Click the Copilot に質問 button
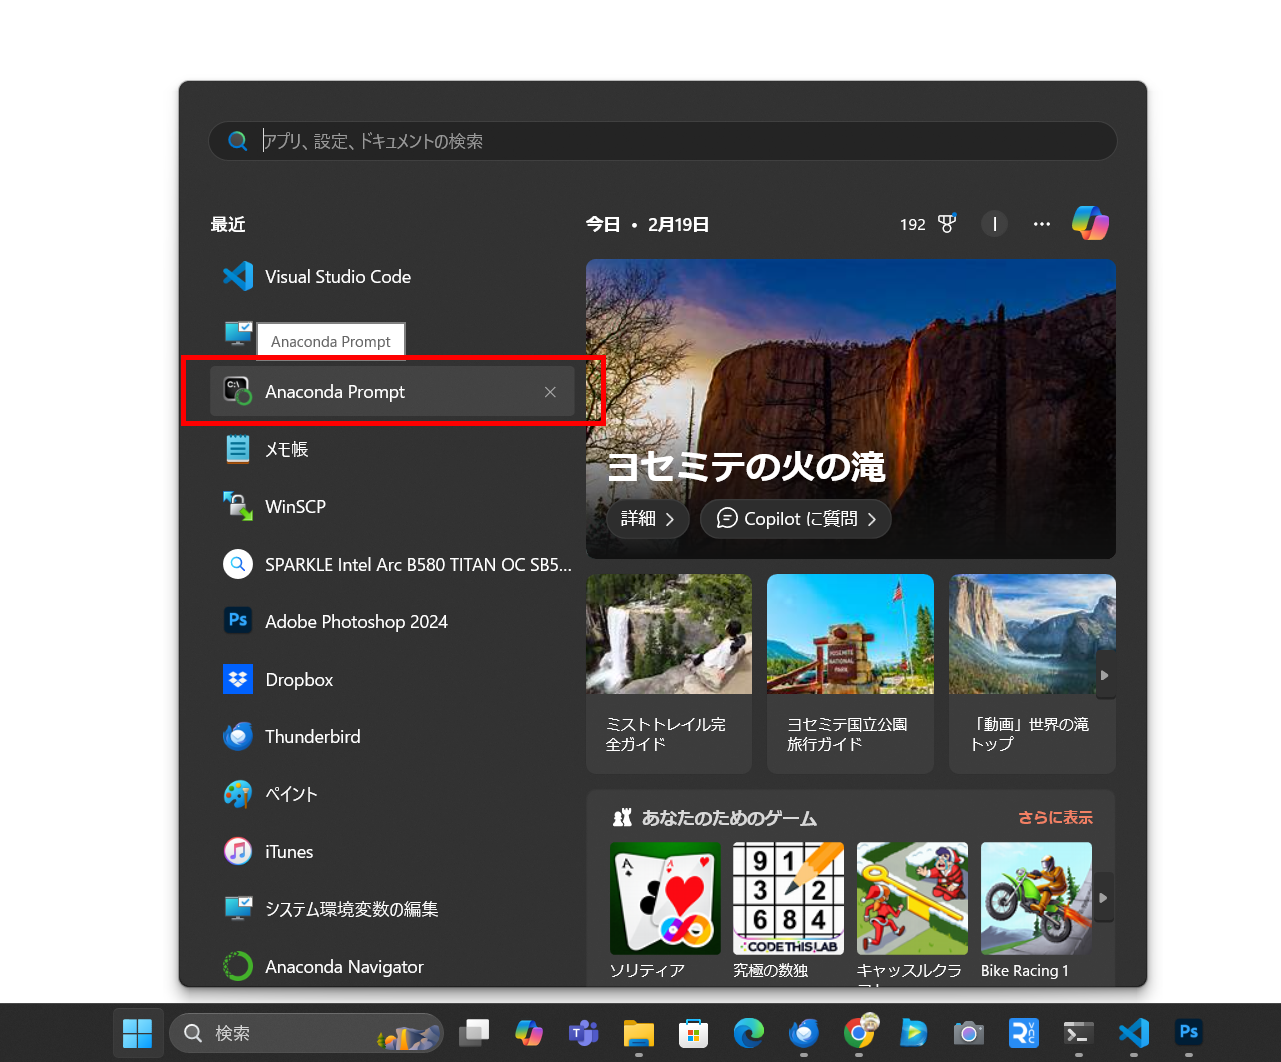The image size is (1281, 1062). point(795,518)
